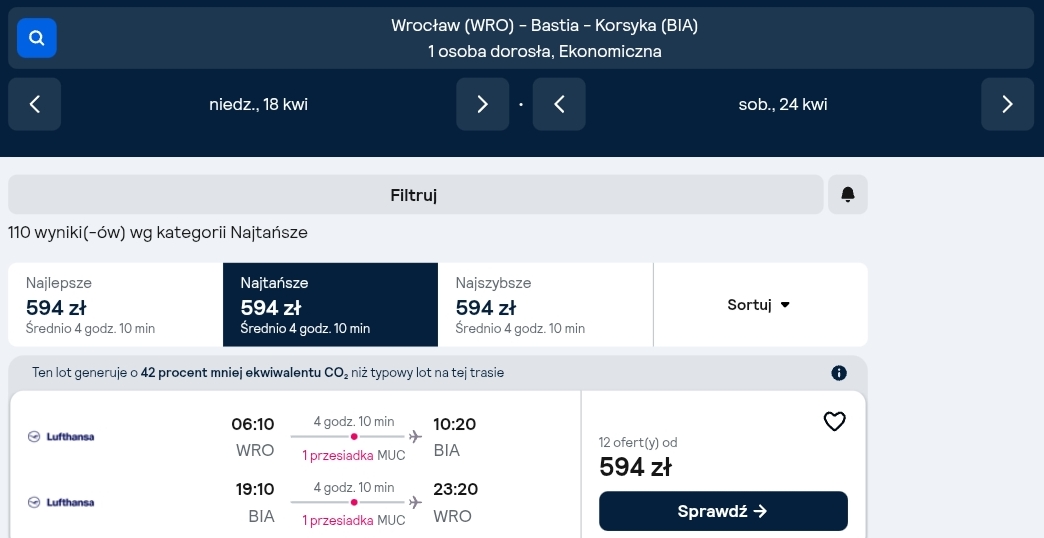Go to next return date after 24 kwi
1044x538 pixels.
pos(1007,104)
